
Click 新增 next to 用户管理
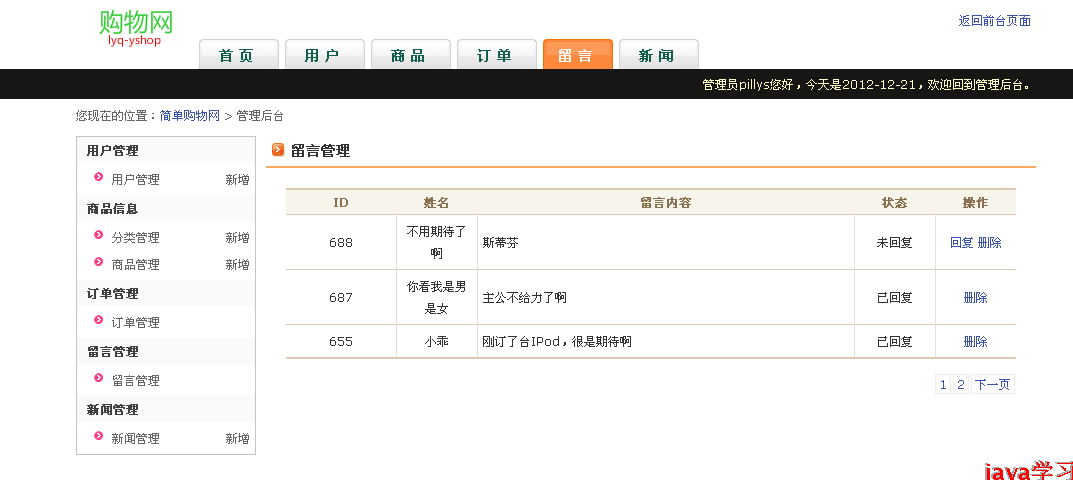click(x=237, y=179)
